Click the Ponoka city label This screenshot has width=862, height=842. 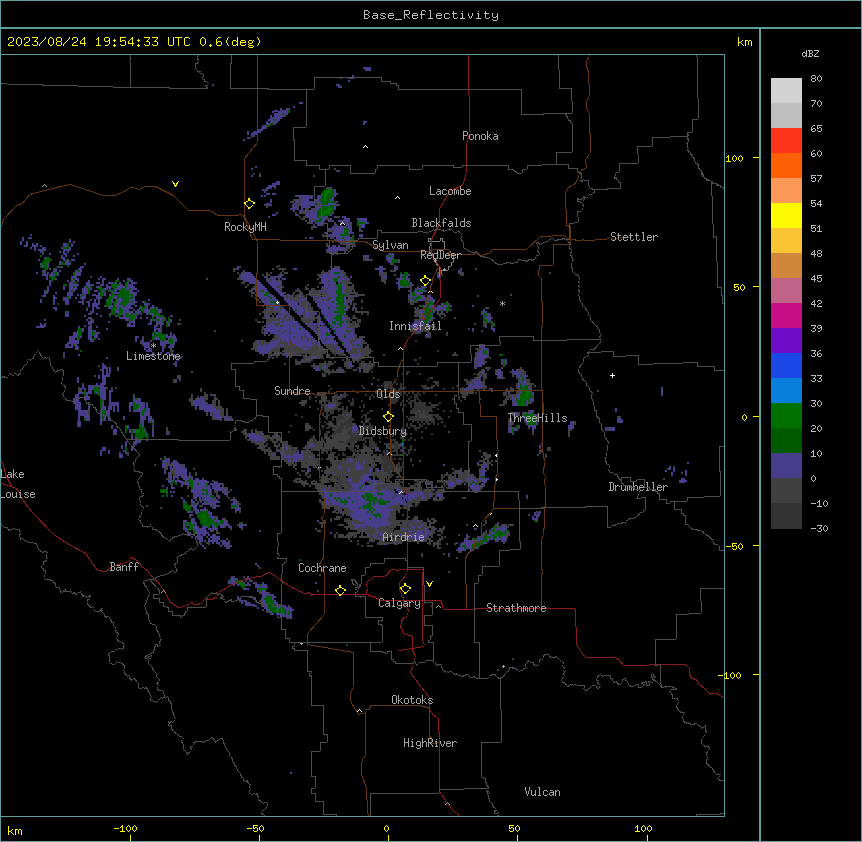click(480, 136)
